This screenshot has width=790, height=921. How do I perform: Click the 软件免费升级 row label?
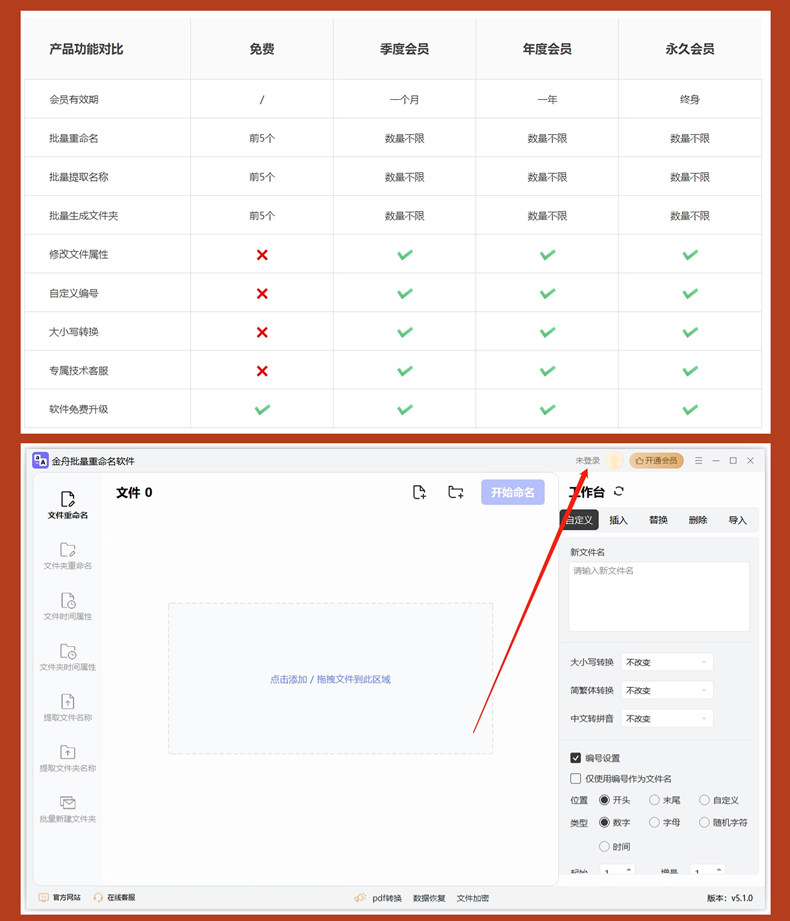(x=79, y=409)
